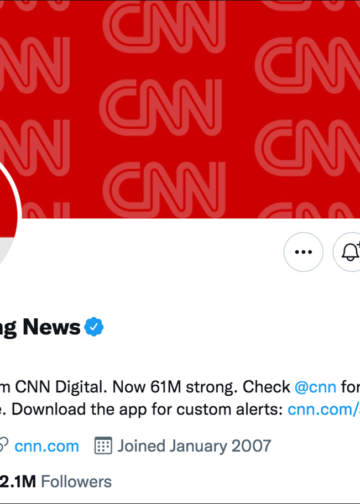Click the Joined January 2007 text
The width and height of the screenshot is (360, 504).
coord(194,446)
